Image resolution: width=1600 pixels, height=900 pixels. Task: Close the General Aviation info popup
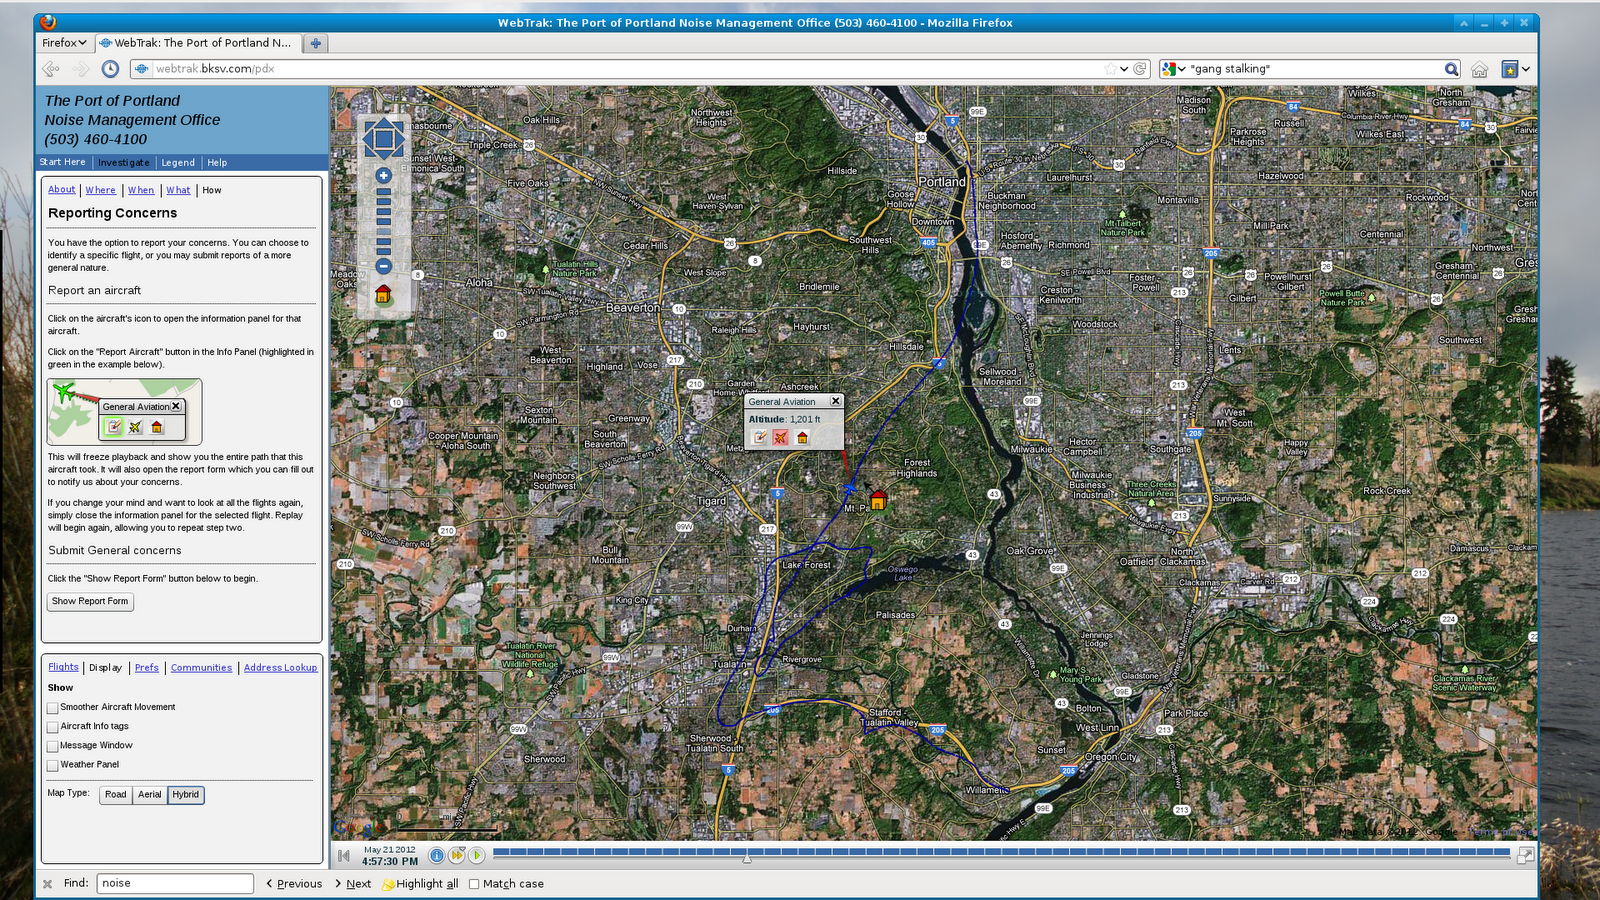pyautogui.click(x=836, y=401)
